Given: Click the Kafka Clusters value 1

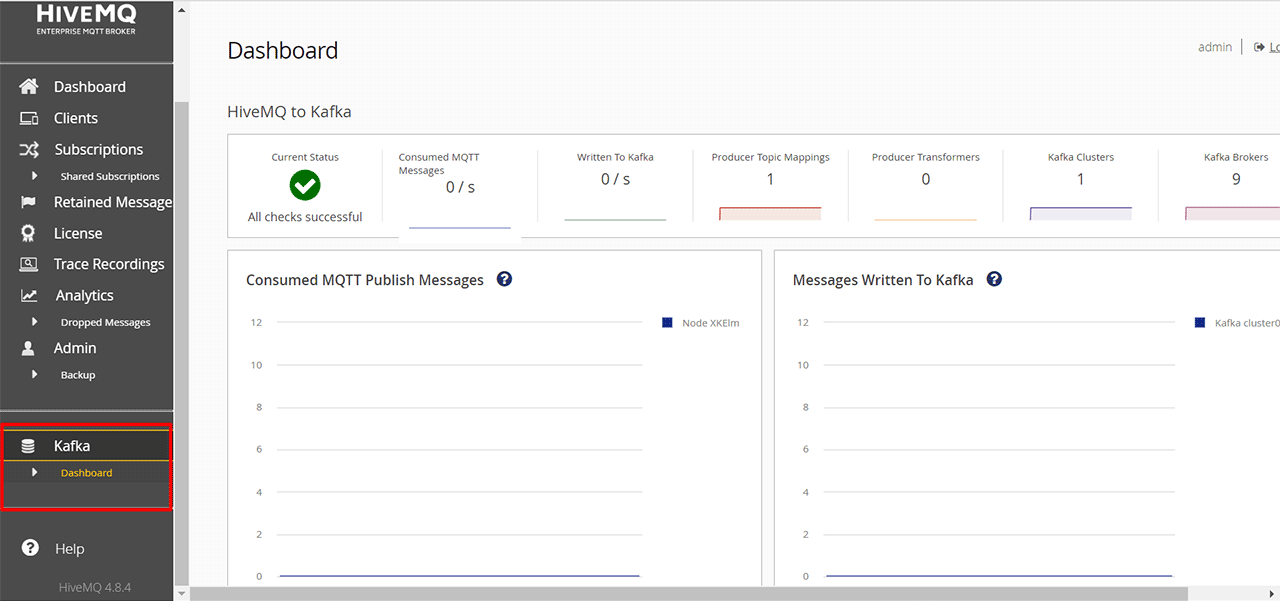Looking at the screenshot, I should (1081, 179).
